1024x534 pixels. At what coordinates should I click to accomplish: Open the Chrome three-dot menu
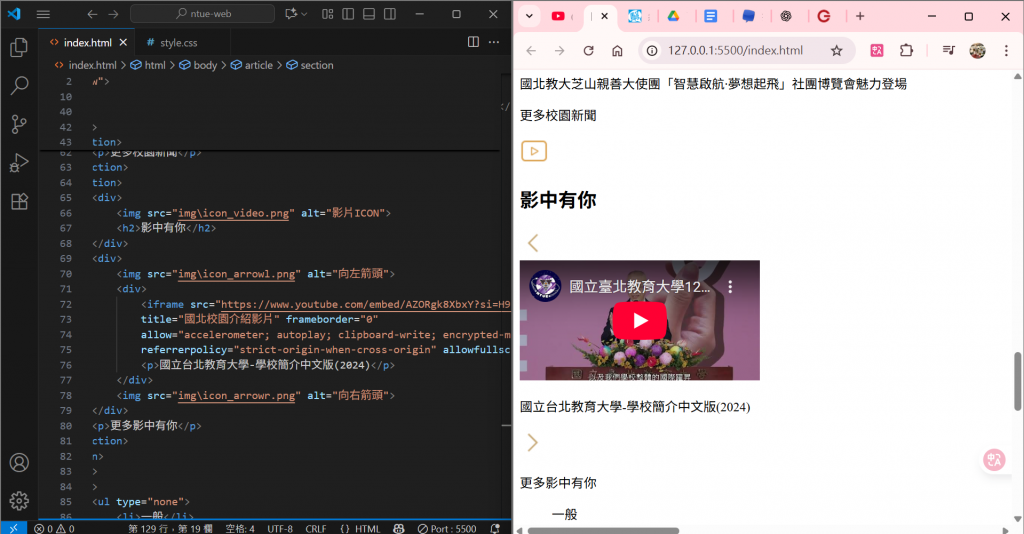tap(1006, 50)
